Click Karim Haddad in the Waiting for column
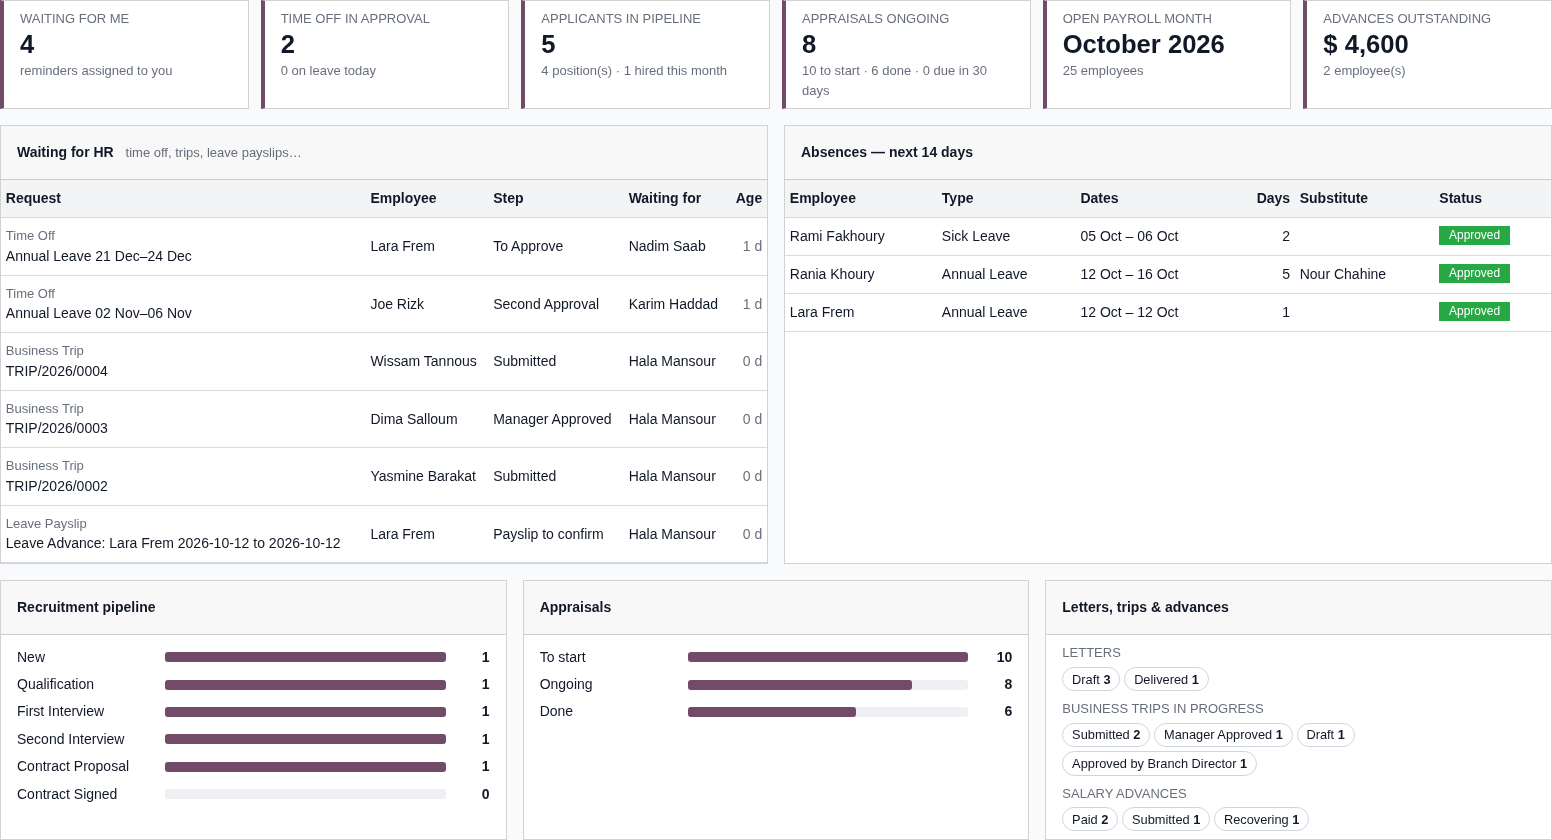The width and height of the screenshot is (1552, 840). click(673, 304)
